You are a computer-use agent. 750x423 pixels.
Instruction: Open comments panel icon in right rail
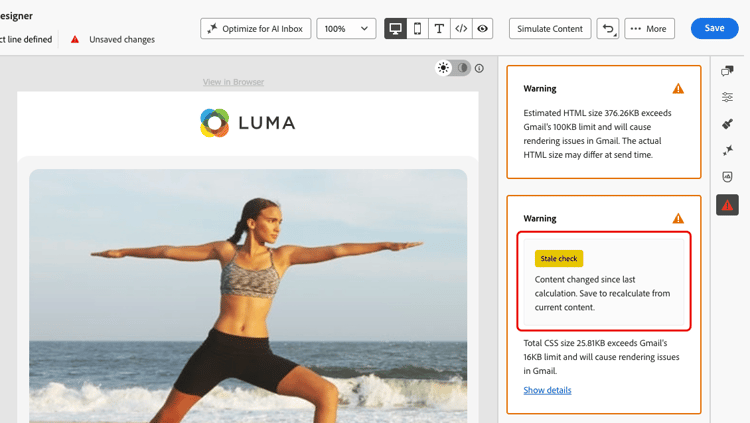728,71
